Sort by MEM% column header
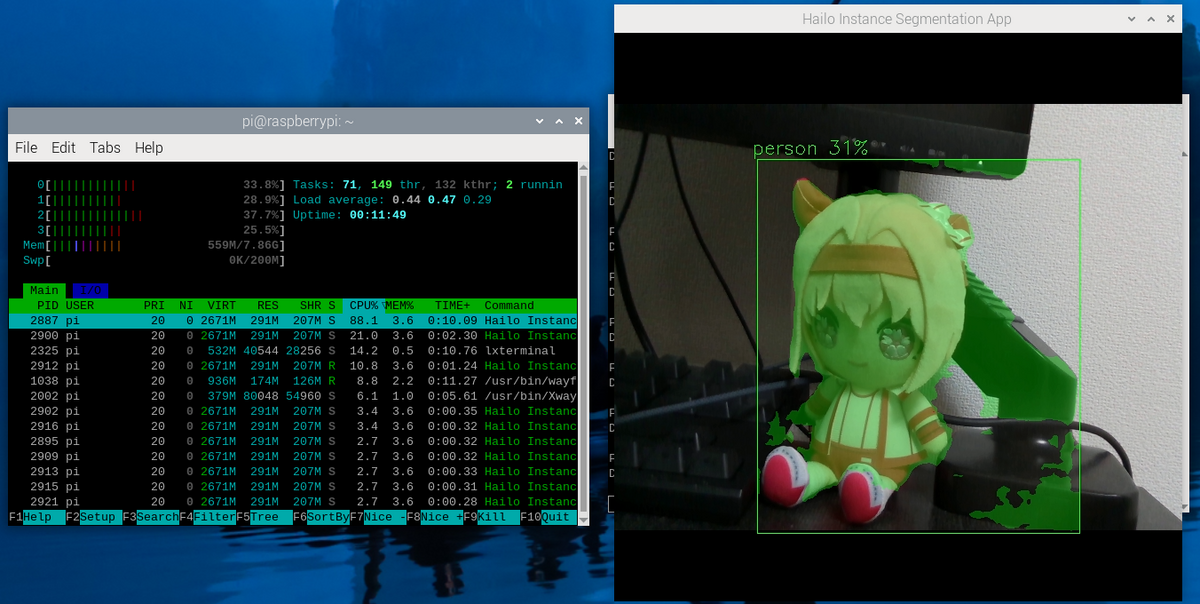 pos(399,305)
